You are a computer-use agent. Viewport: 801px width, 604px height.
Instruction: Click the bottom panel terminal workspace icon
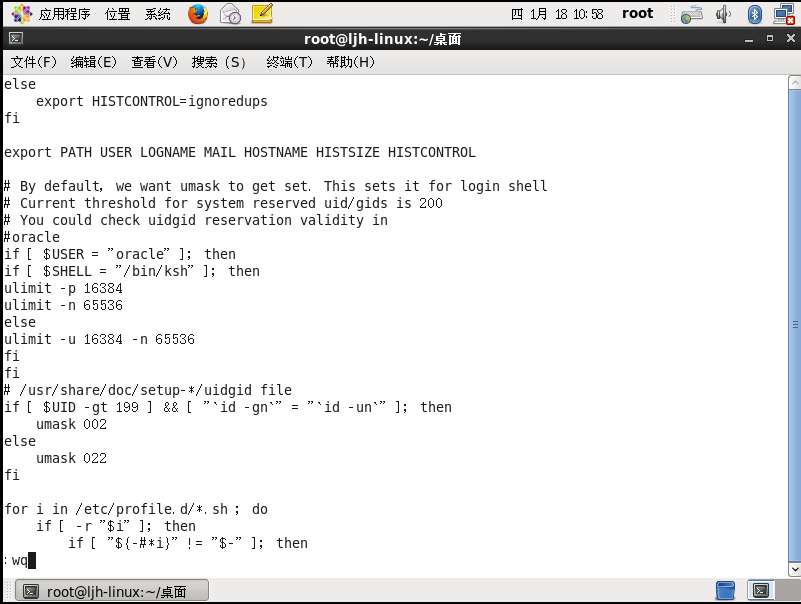[761, 591]
